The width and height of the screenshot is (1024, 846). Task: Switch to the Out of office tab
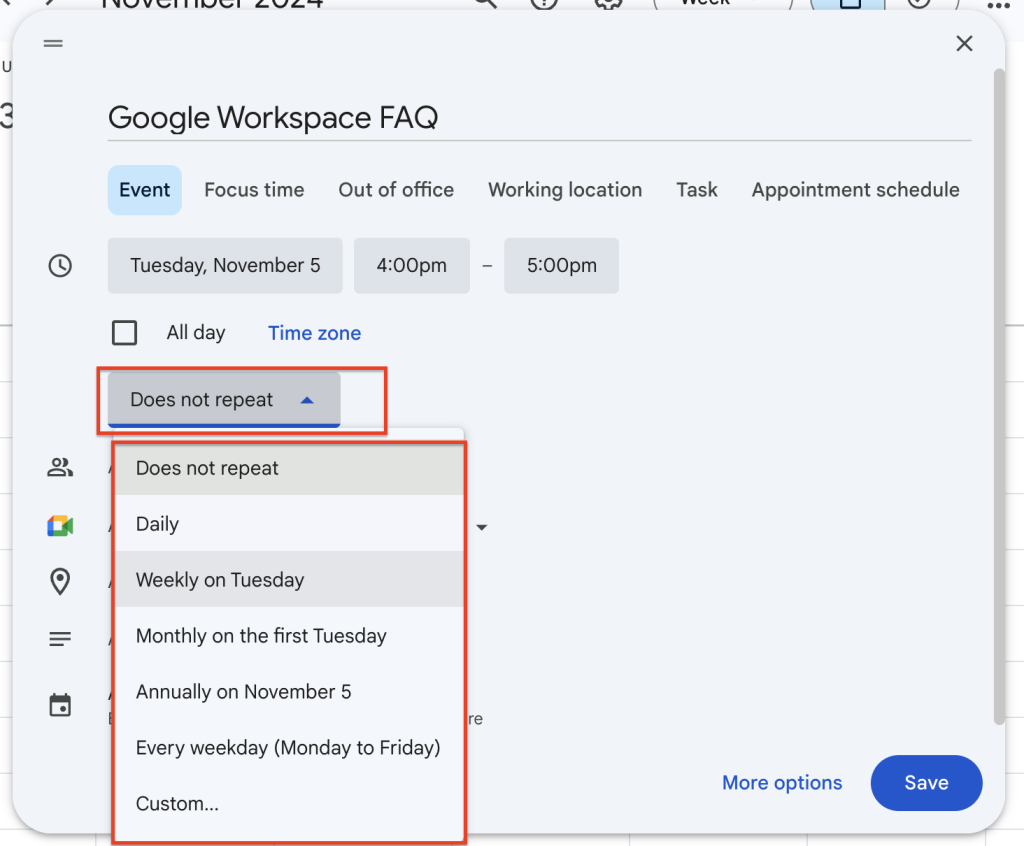coord(396,190)
